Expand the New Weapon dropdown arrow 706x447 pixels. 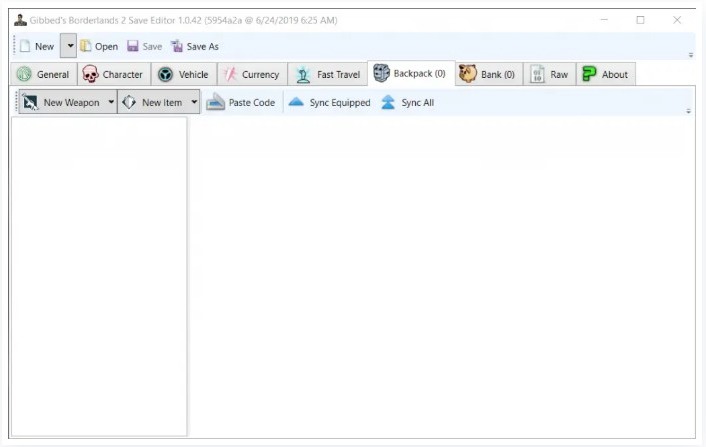[110, 102]
